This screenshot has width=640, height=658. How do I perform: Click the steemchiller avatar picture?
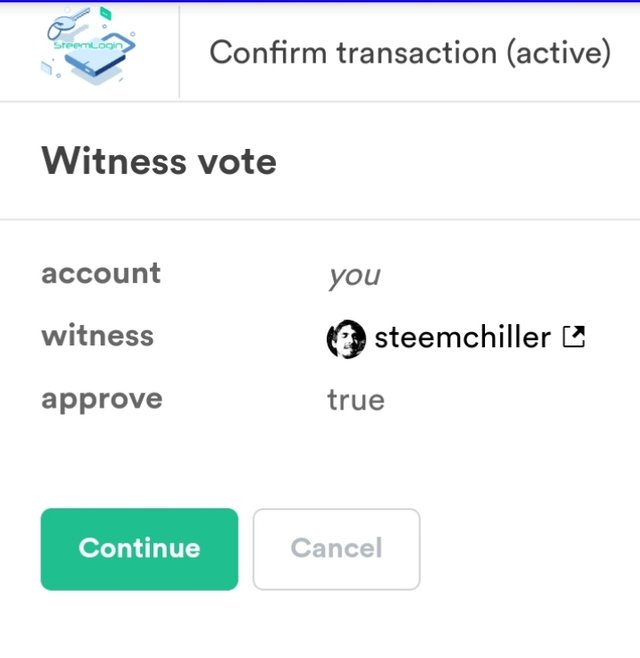[x=345, y=338]
